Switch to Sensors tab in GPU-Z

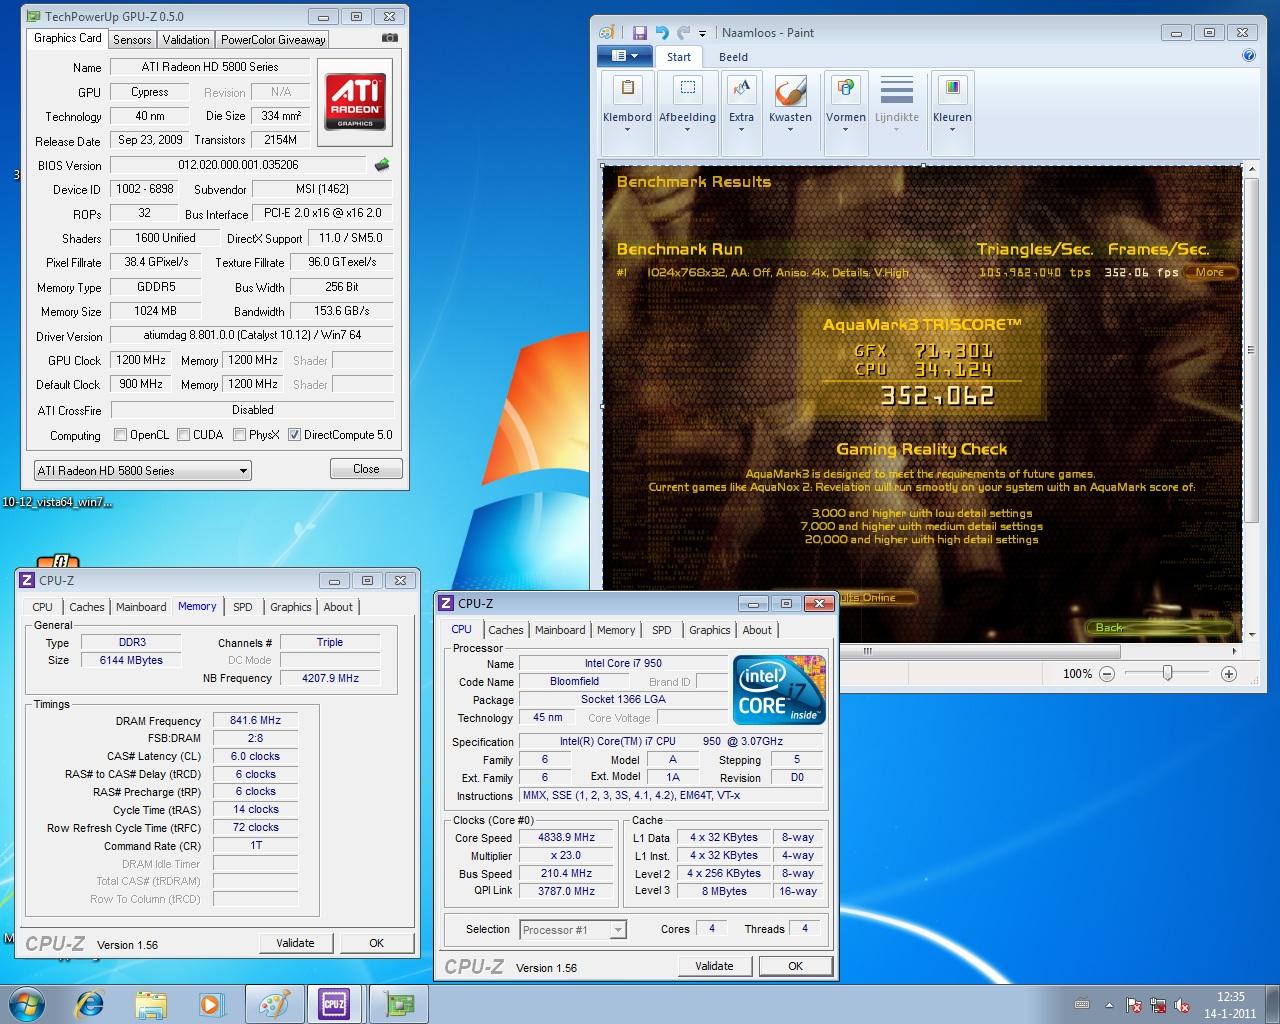point(132,39)
